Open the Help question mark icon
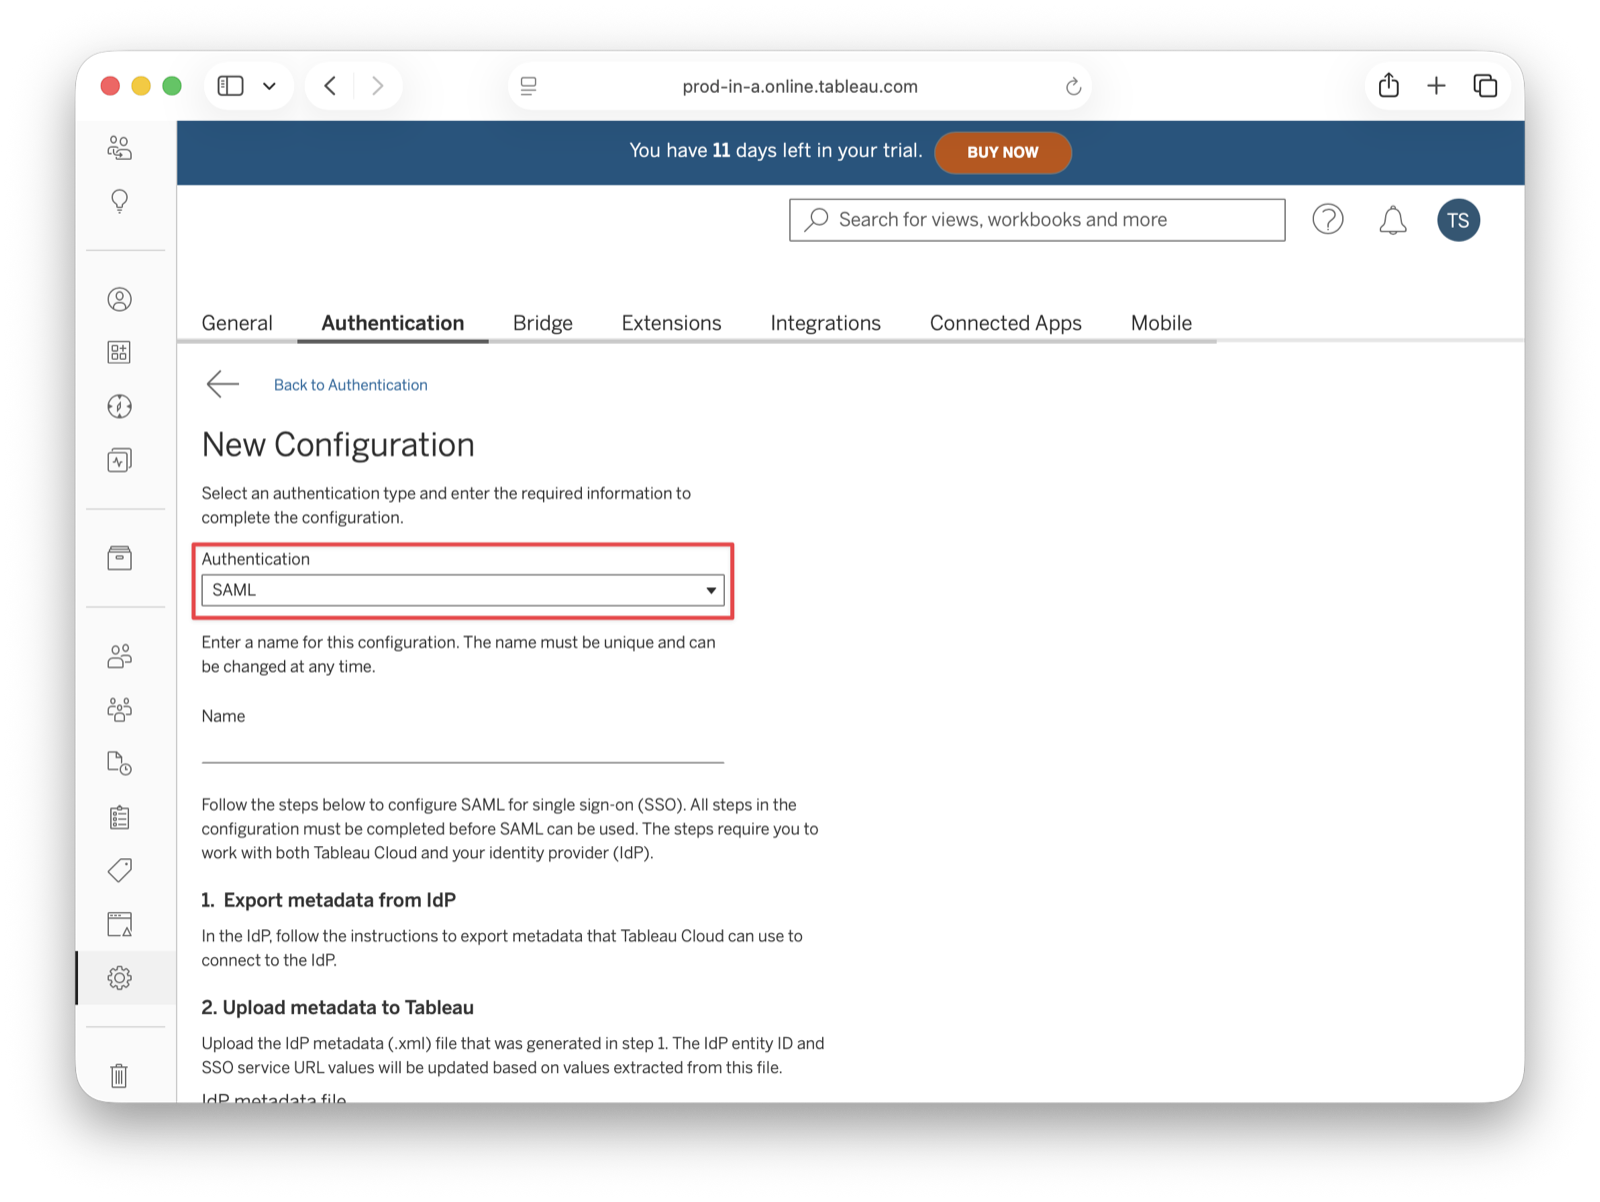The height and width of the screenshot is (1202, 1600). [x=1328, y=220]
